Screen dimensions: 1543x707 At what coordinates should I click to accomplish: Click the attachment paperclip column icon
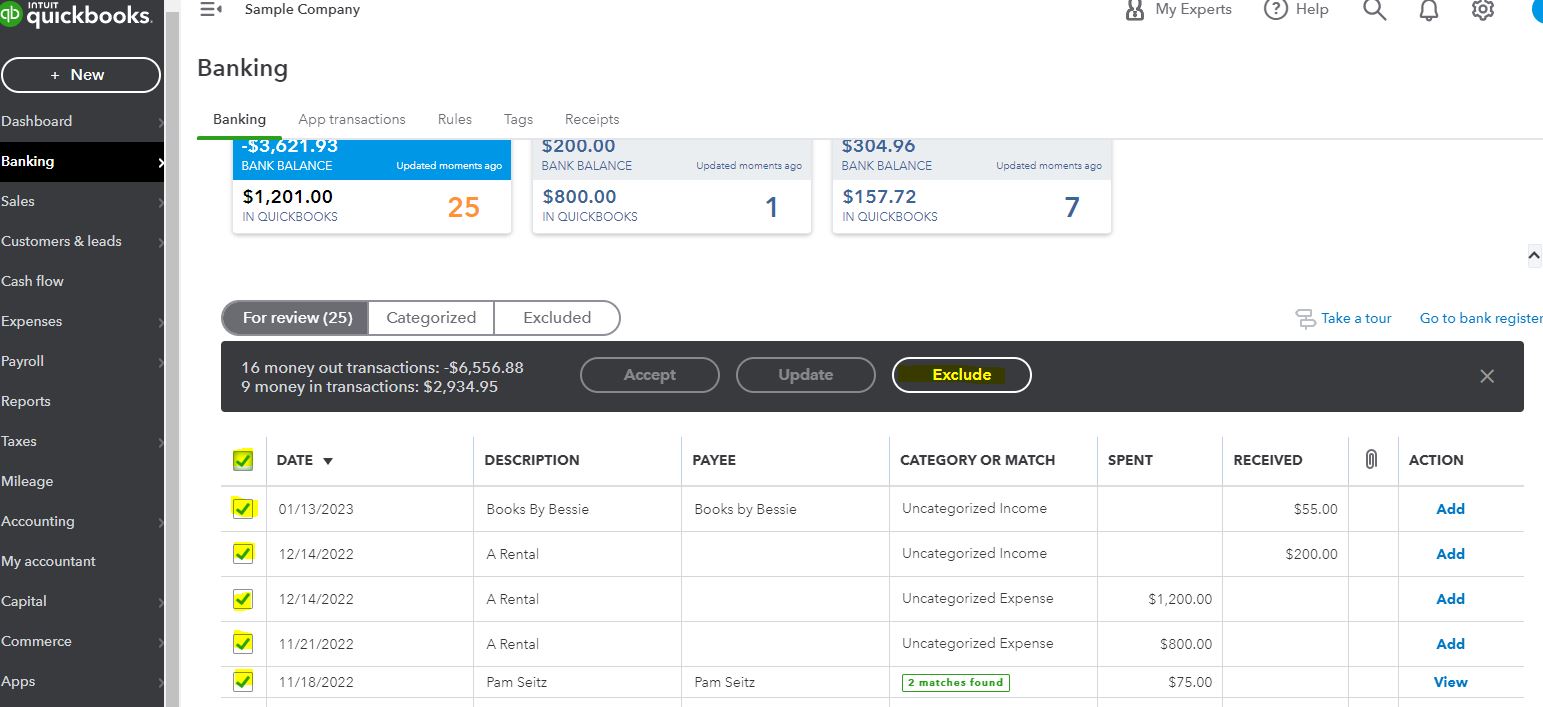(x=1371, y=459)
